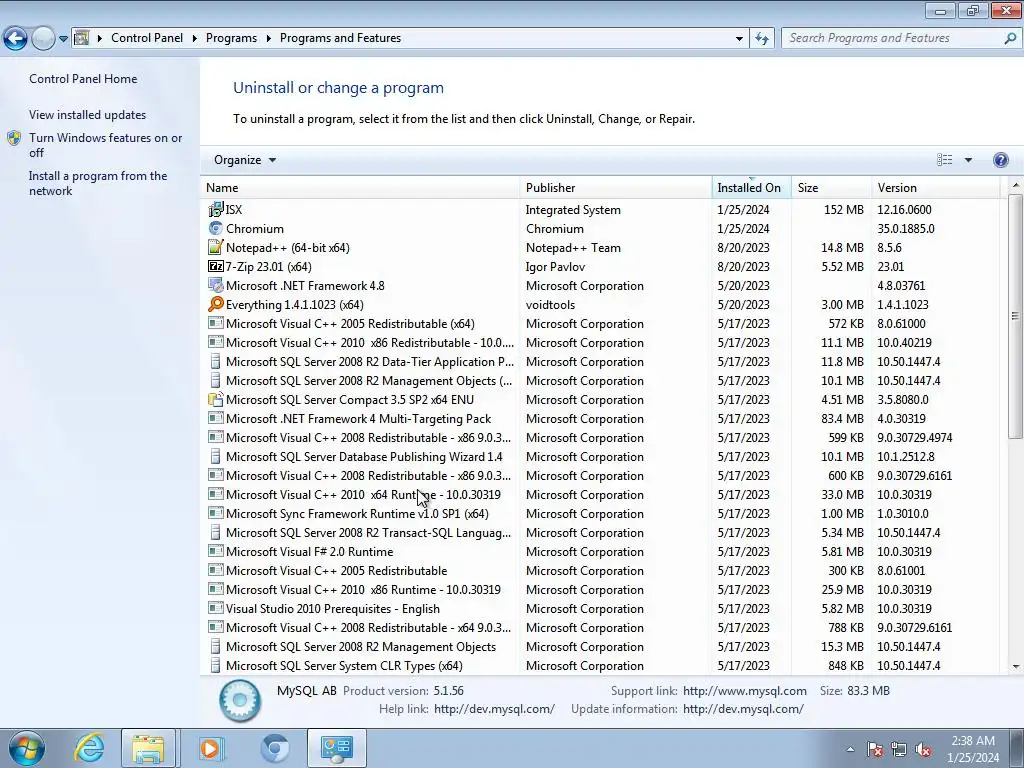Click the list scrollbar down arrow
The height and width of the screenshot is (768, 1024).
(1016, 667)
